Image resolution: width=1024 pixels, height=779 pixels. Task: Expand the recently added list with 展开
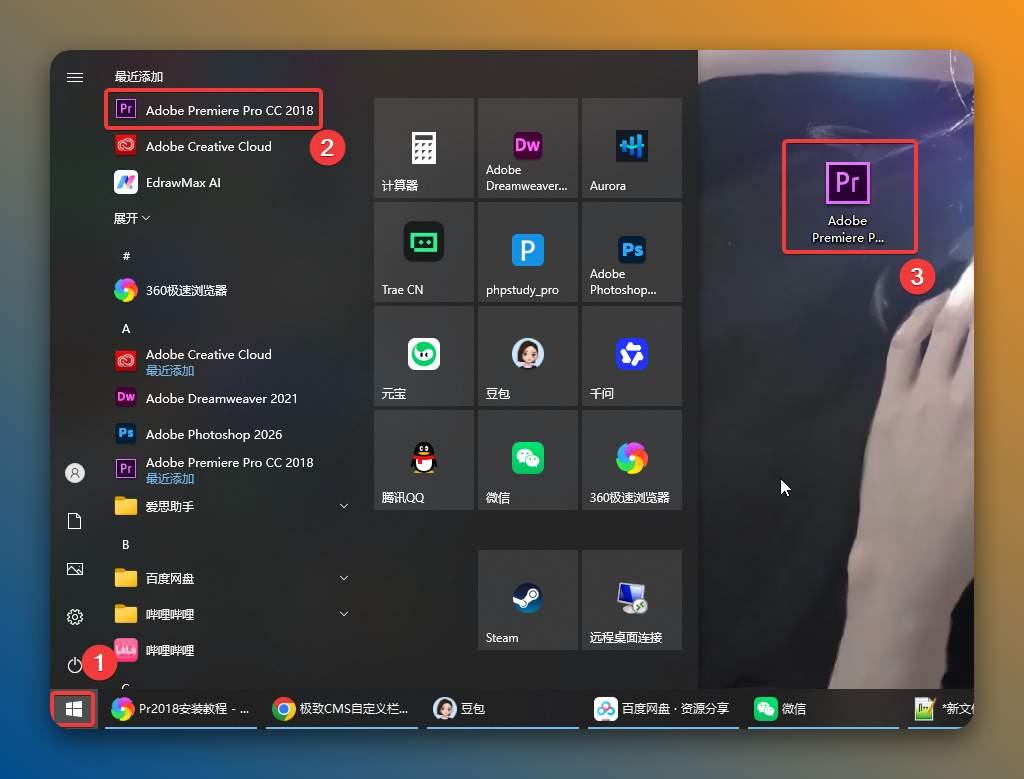[x=131, y=218]
